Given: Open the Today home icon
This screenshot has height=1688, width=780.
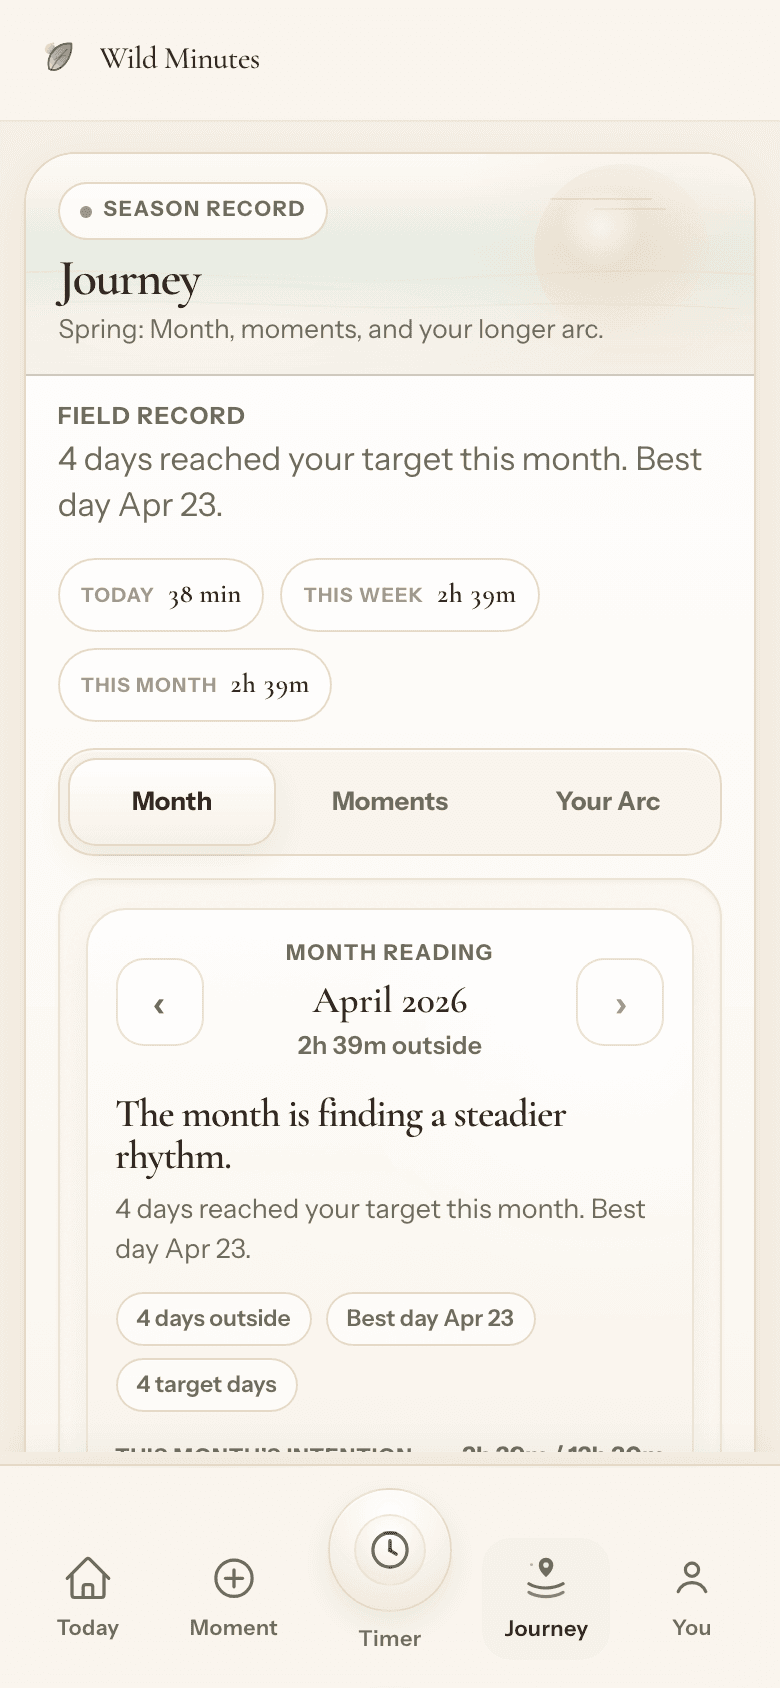Looking at the screenshot, I should (x=88, y=1578).
